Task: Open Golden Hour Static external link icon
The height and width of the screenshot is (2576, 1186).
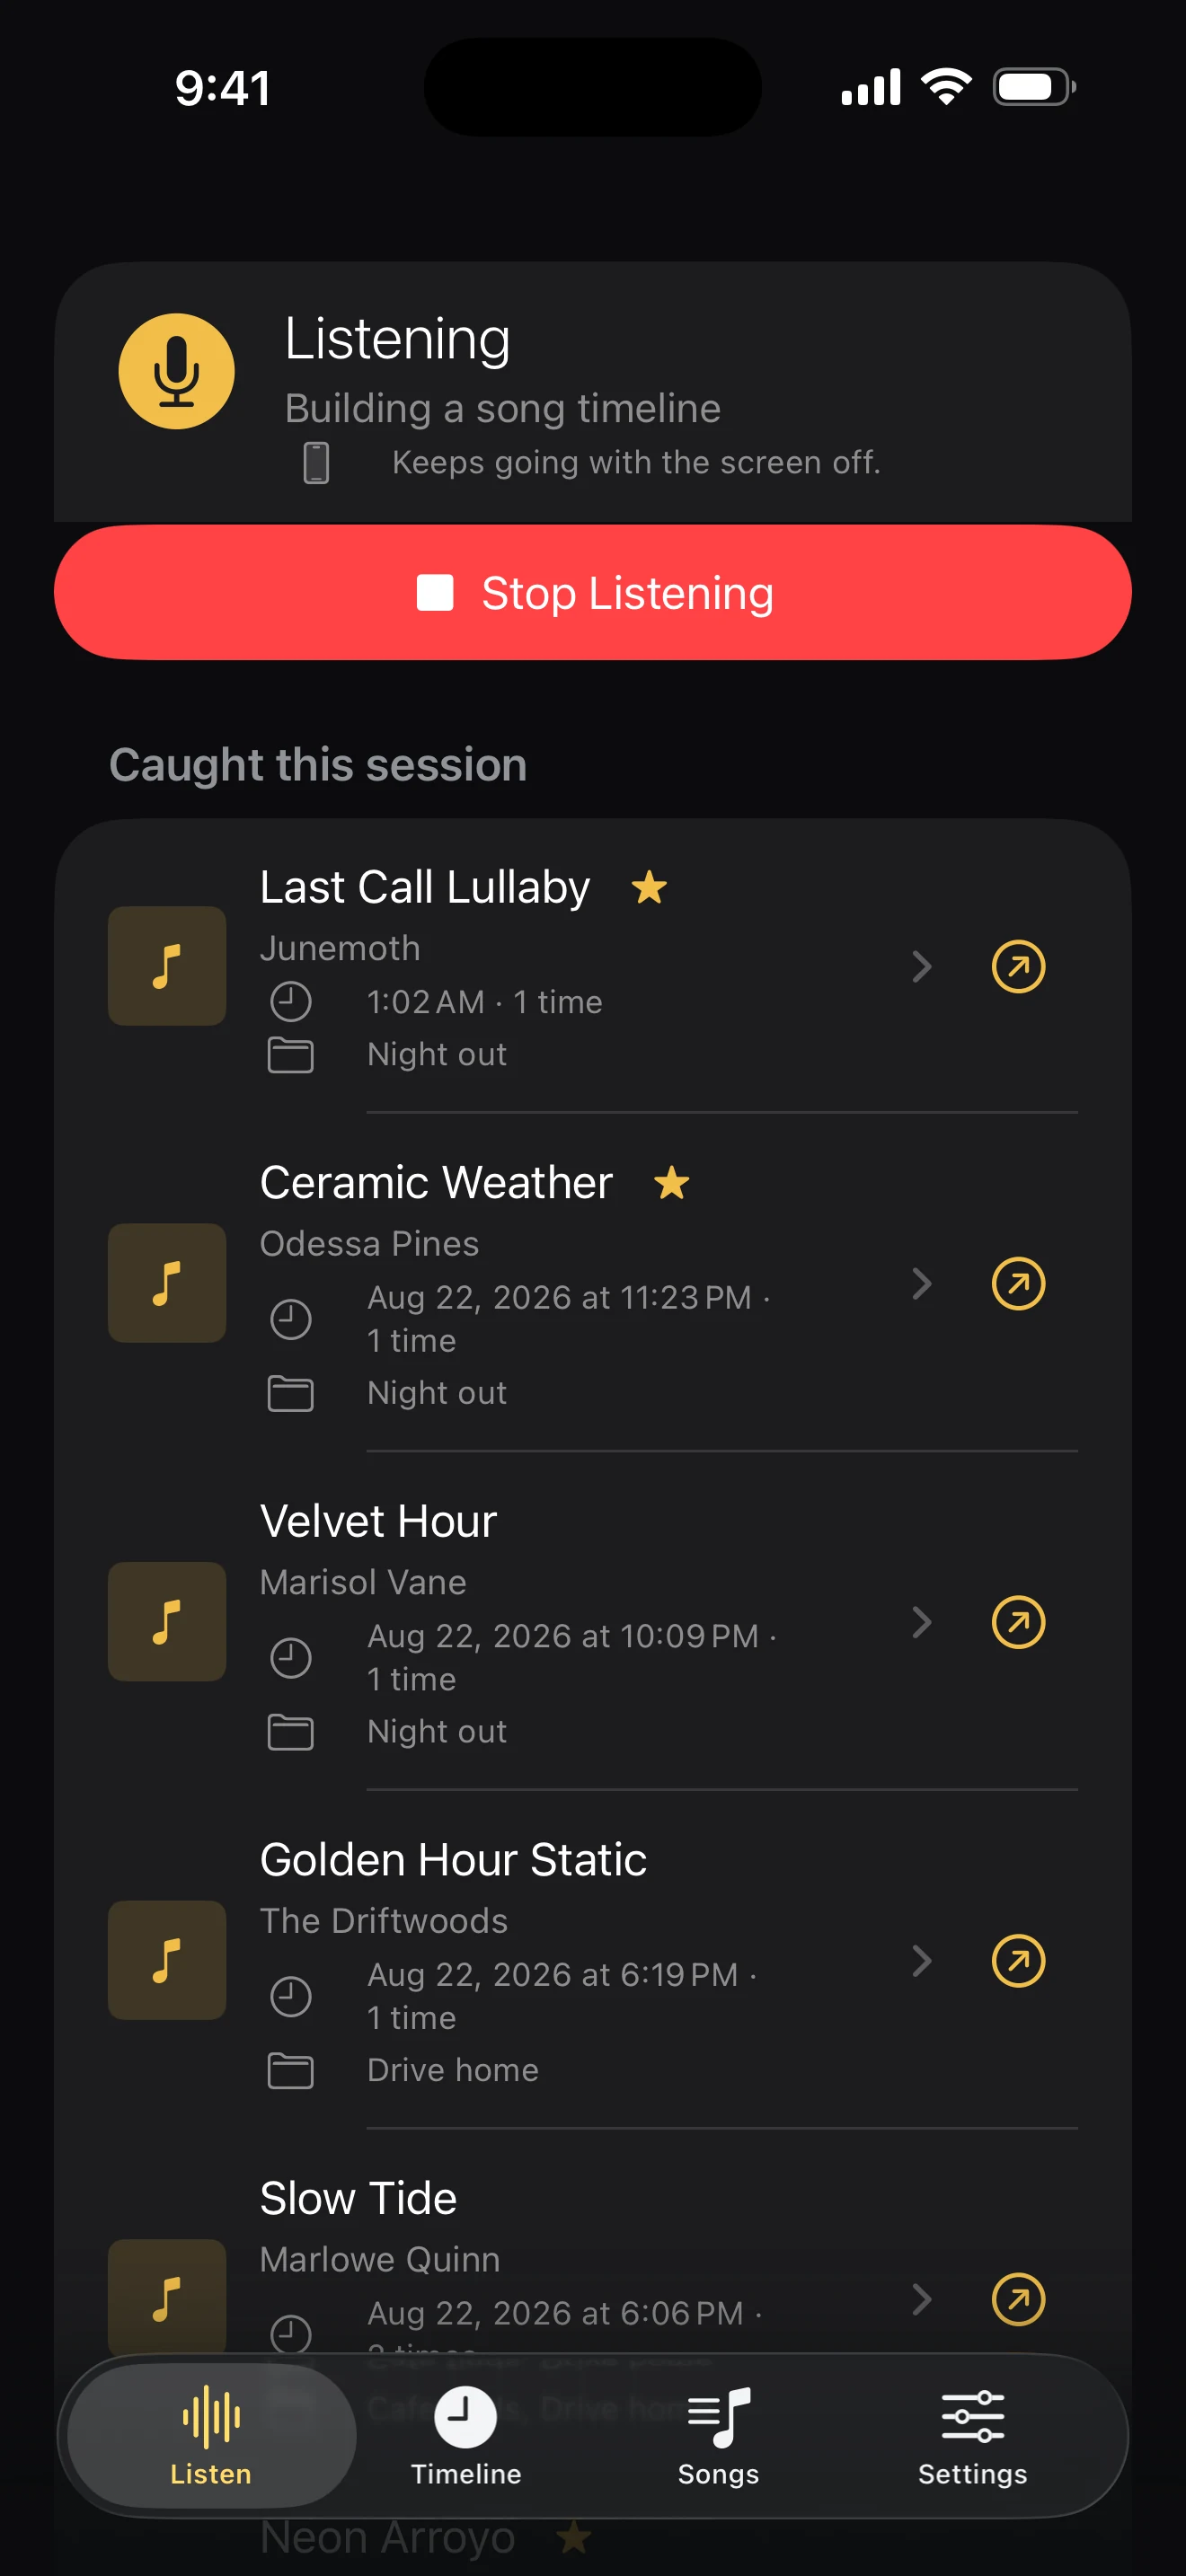Action: tap(1018, 1960)
